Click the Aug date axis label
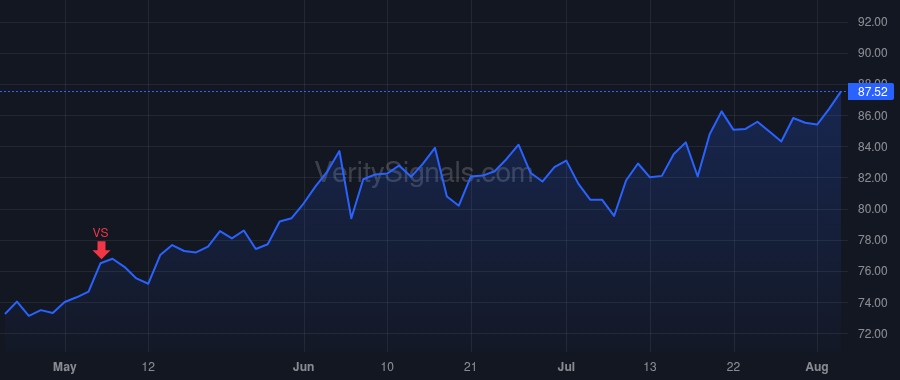 click(x=817, y=367)
